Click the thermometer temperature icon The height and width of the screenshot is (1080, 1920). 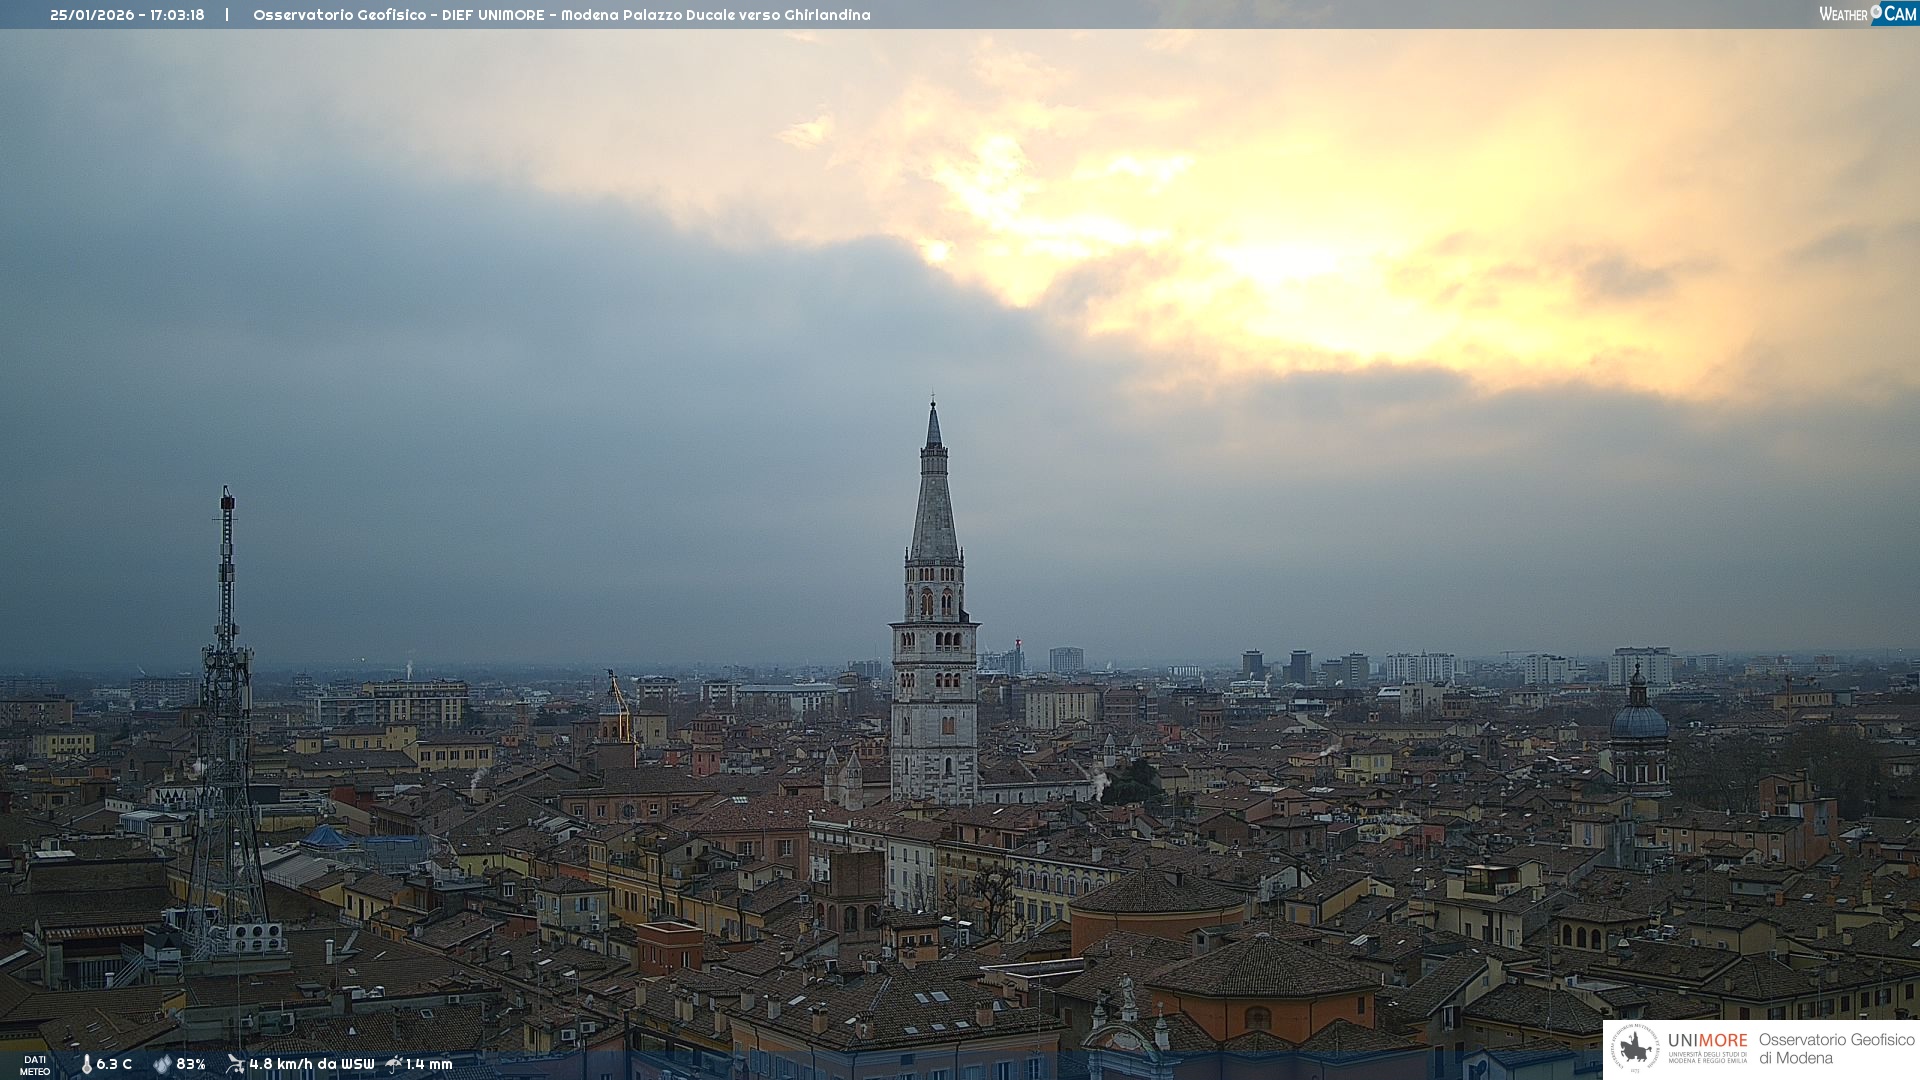click(86, 1064)
